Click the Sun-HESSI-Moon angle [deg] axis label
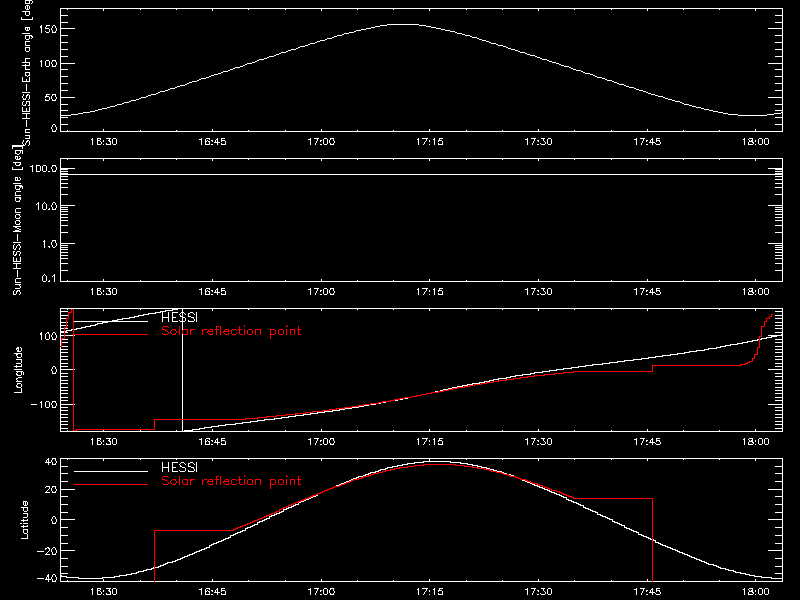The width and height of the screenshot is (800, 600). coord(18,220)
